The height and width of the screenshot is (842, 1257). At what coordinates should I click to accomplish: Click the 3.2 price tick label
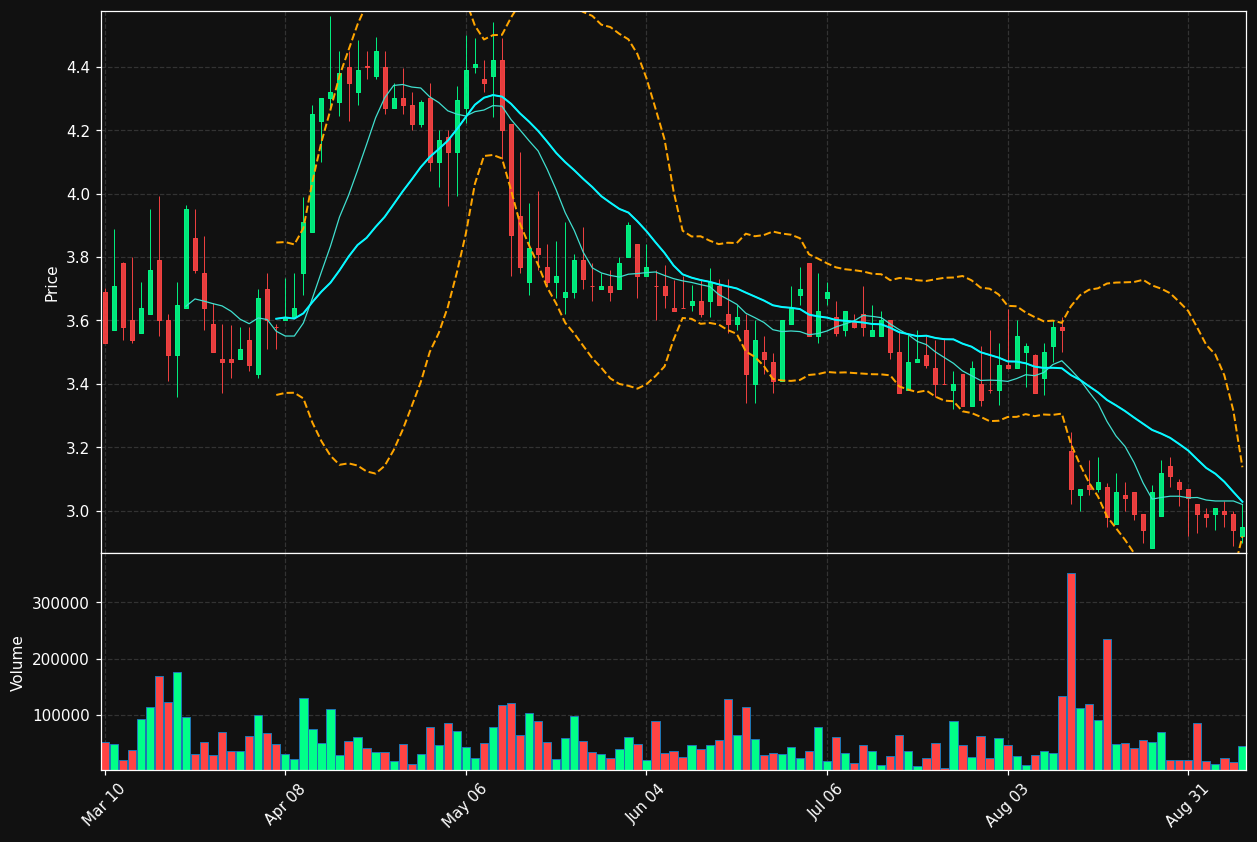78,448
